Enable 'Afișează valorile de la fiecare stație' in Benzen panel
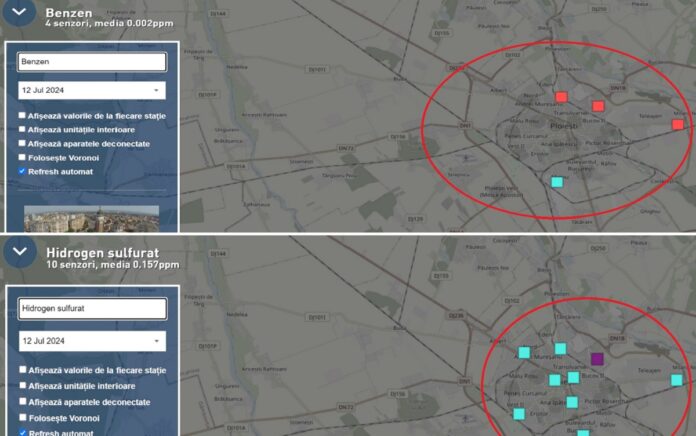Viewport: 696px width, 436px height. pos(22,115)
